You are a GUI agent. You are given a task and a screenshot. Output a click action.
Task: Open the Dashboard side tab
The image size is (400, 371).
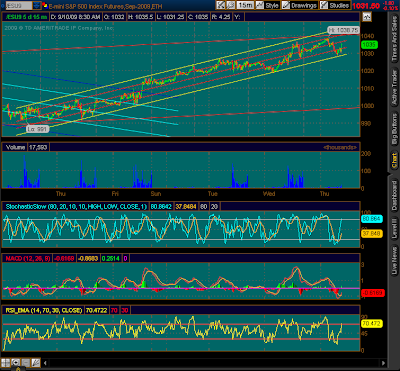[395, 195]
